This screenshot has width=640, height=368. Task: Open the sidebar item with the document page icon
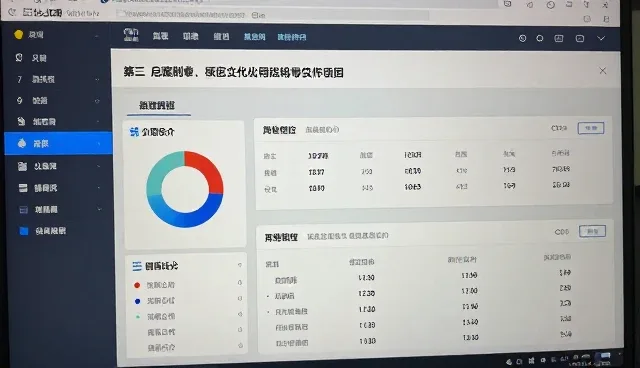pyautogui.click(x=57, y=122)
